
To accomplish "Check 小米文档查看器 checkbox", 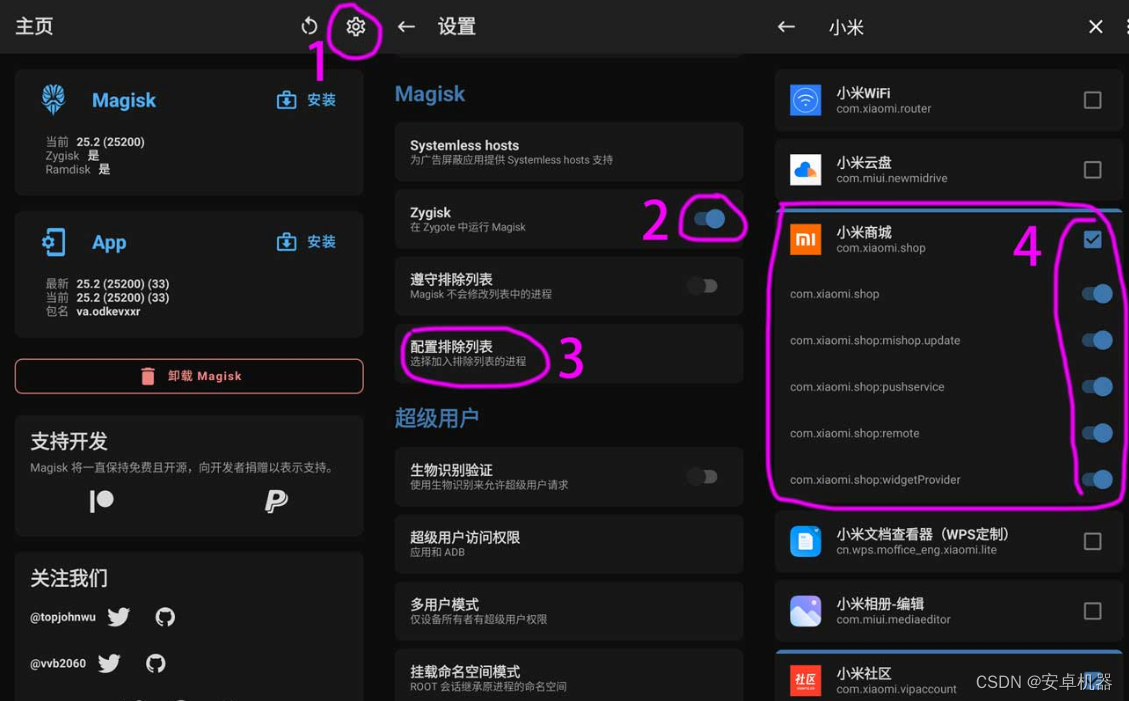I will pos(1092,541).
